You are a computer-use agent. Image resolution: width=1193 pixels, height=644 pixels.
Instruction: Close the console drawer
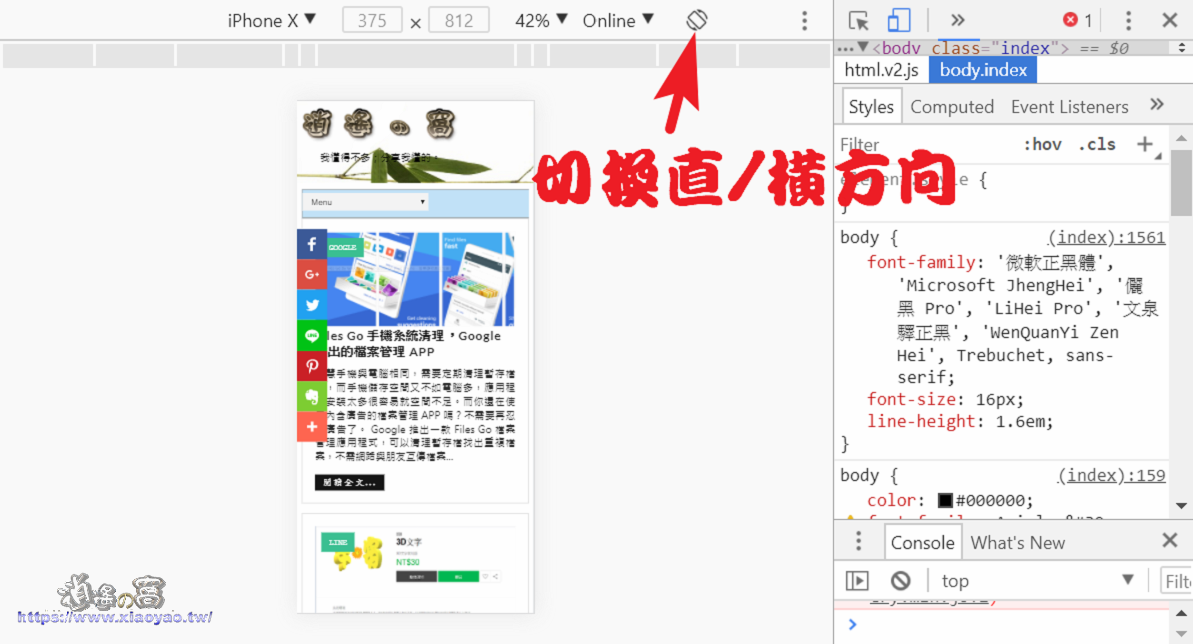tap(1170, 540)
